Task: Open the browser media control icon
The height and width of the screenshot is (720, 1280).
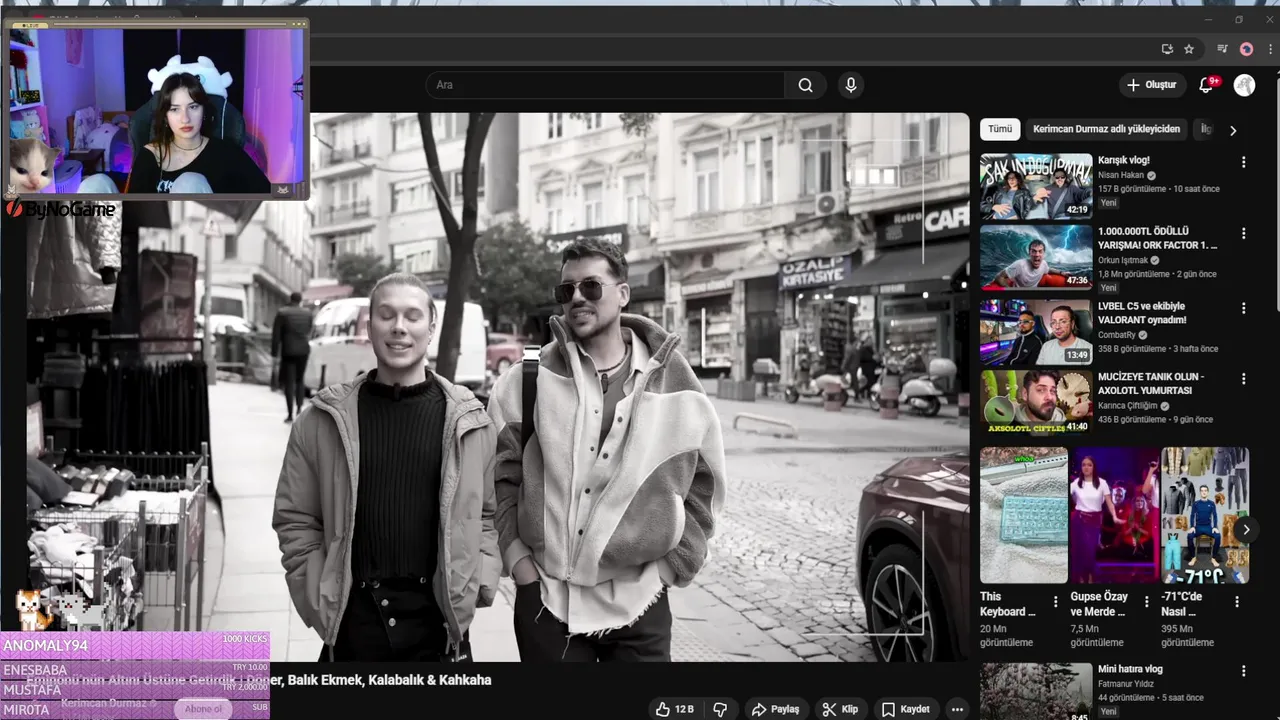Action: 1222,49
